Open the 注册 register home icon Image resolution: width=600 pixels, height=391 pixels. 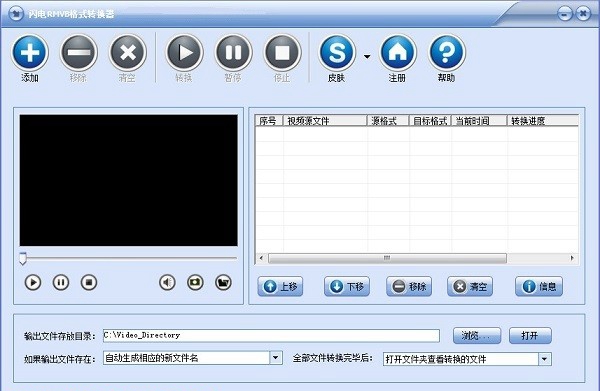(x=398, y=52)
